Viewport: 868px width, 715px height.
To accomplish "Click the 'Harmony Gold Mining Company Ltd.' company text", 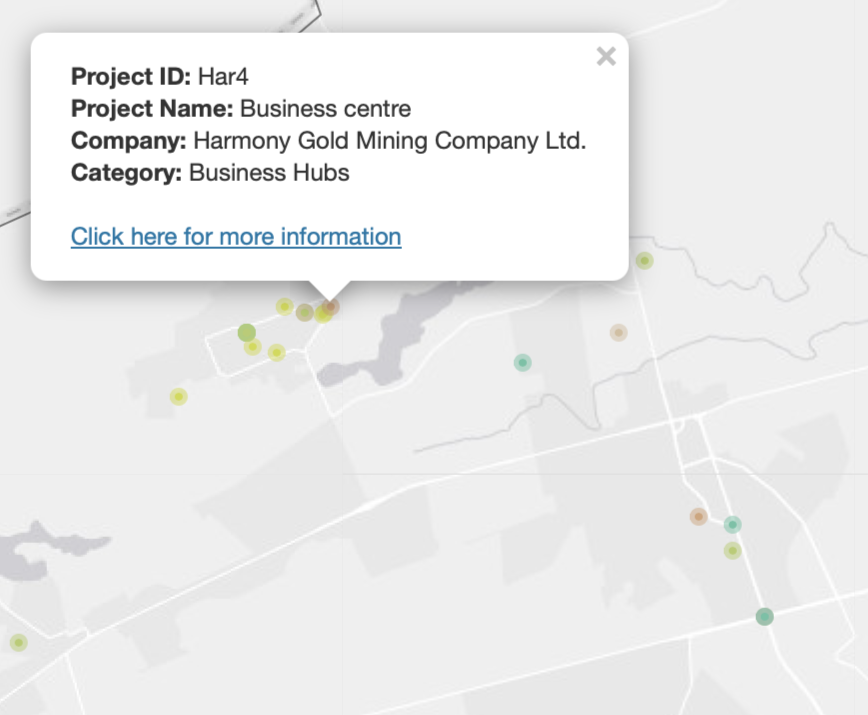I will (389, 141).
